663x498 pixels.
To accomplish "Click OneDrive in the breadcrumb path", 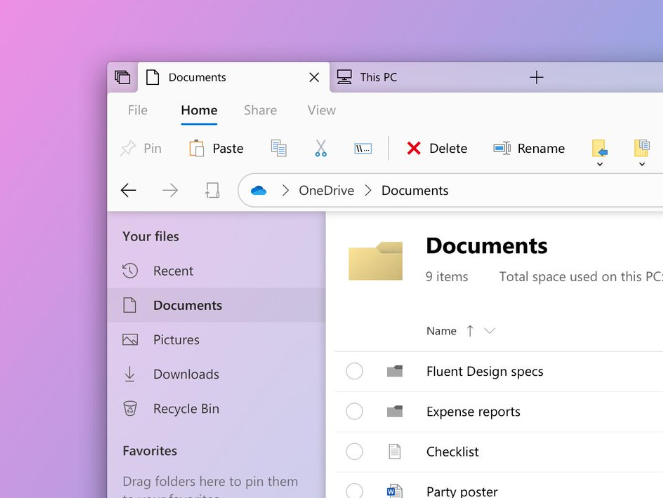I will (326, 191).
